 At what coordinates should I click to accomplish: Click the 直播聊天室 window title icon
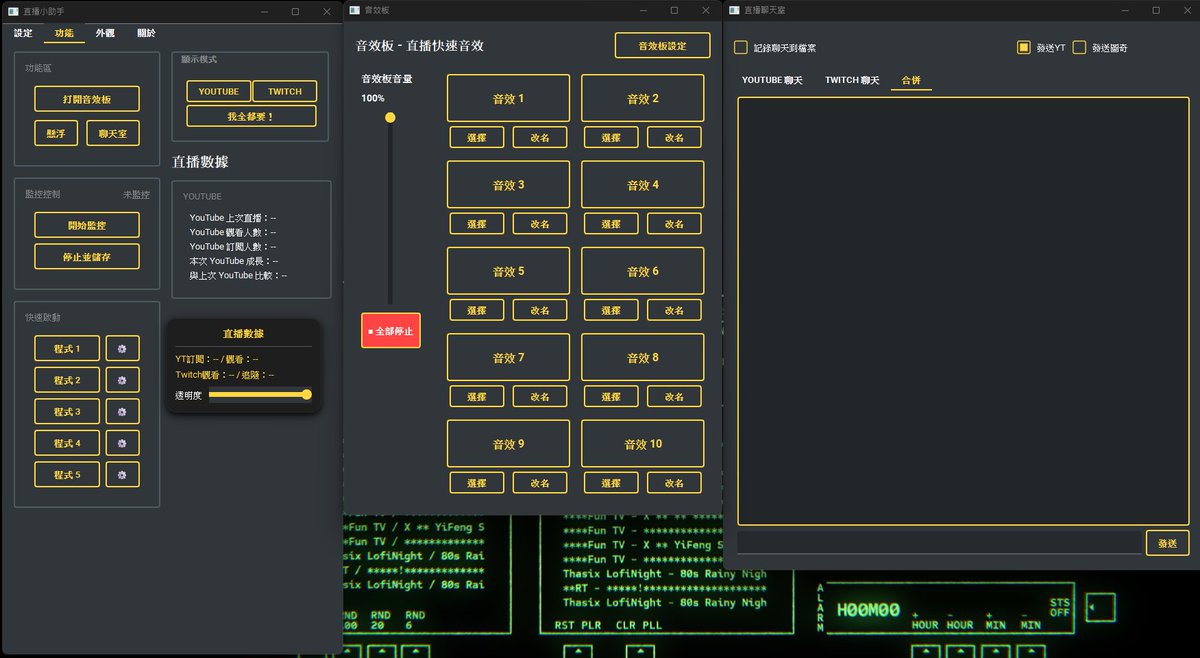click(734, 10)
